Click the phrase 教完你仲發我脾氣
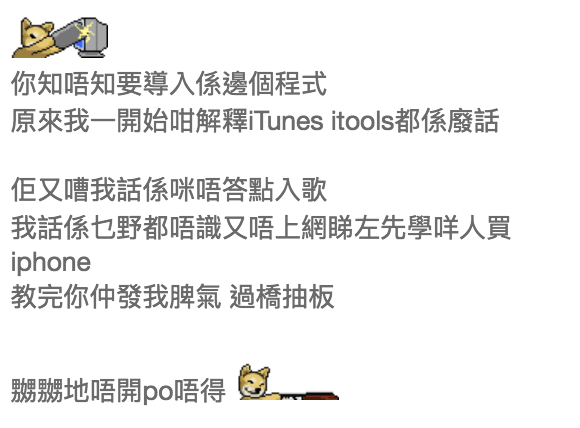This screenshot has height=428, width=580. [116, 297]
